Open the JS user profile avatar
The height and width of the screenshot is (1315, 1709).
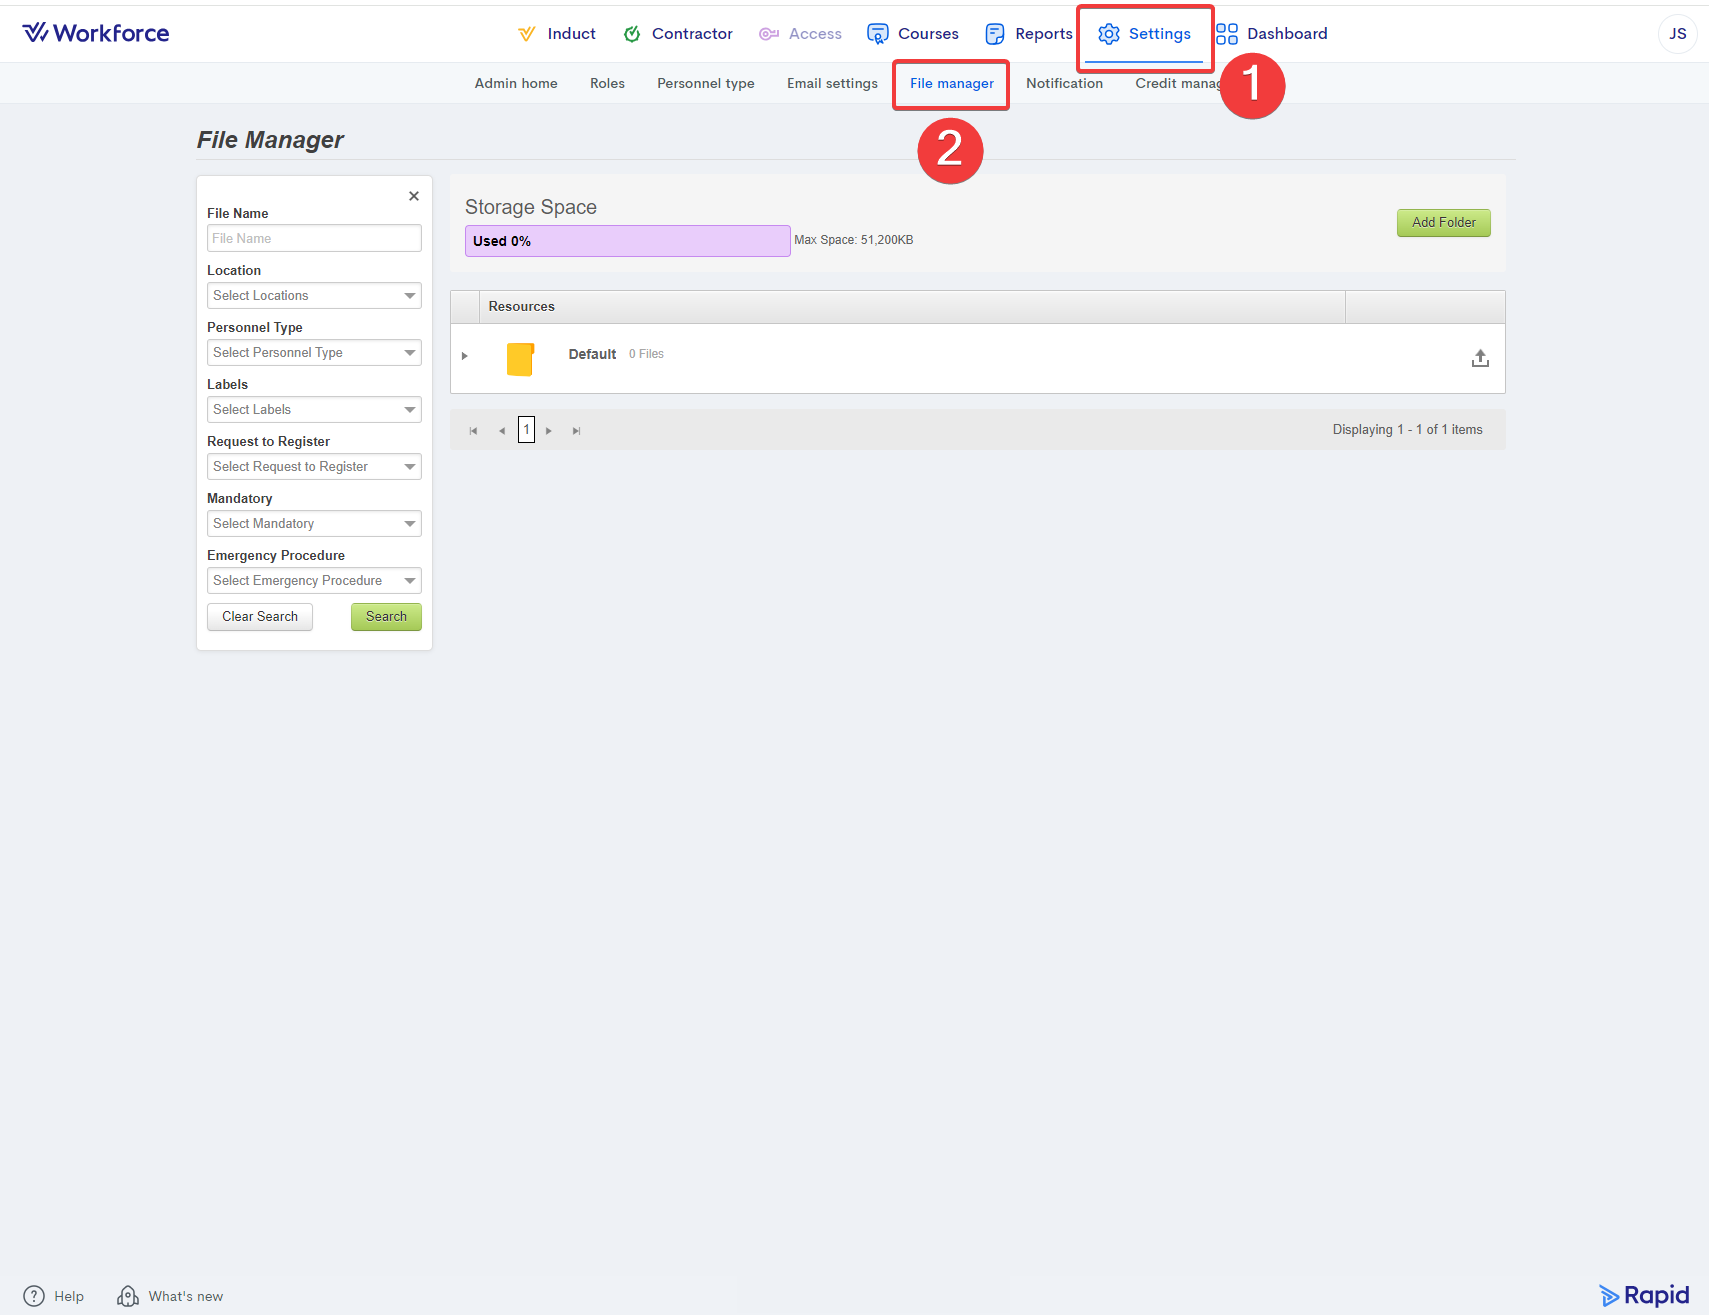(1677, 34)
